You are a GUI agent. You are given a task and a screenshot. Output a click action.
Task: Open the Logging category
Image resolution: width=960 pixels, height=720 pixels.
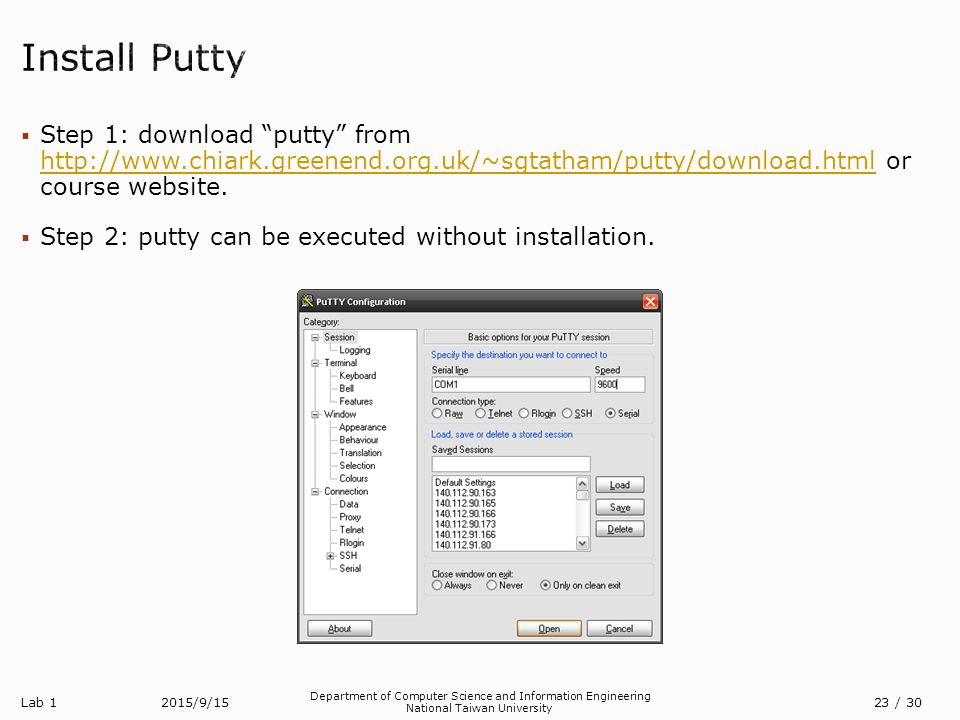pos(354,350)
